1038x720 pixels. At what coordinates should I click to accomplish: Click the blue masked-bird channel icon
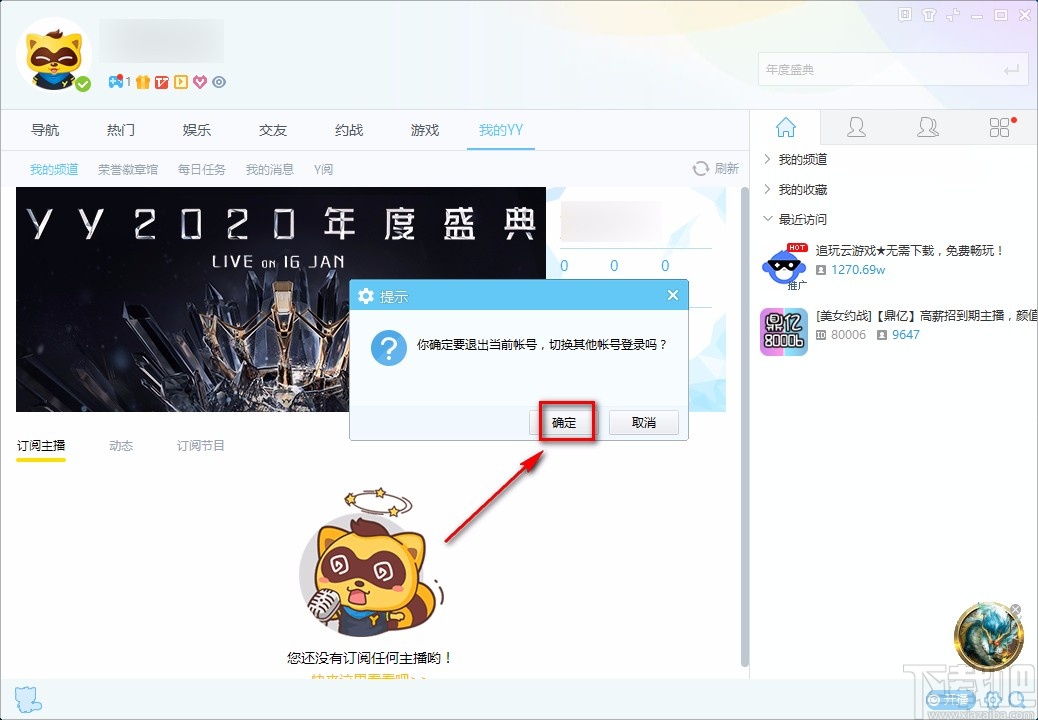click(784, 267)
